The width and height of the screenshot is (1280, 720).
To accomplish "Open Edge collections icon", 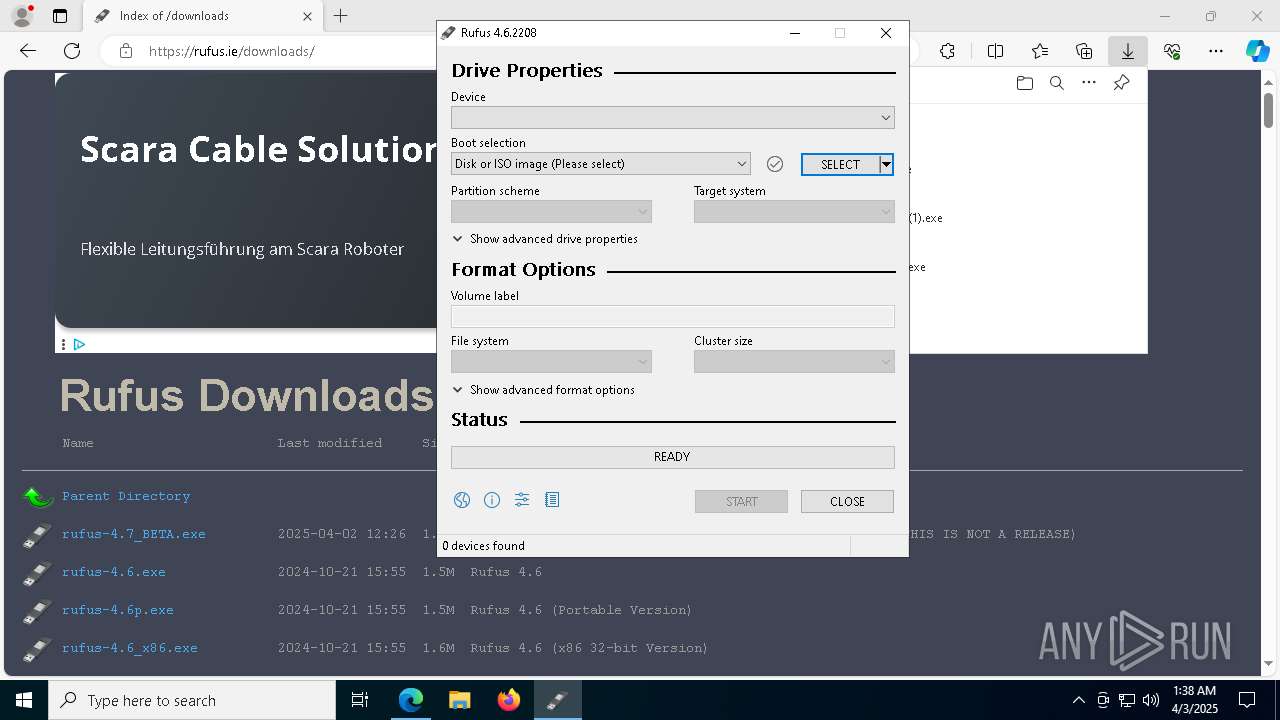I will (1084, 51).
